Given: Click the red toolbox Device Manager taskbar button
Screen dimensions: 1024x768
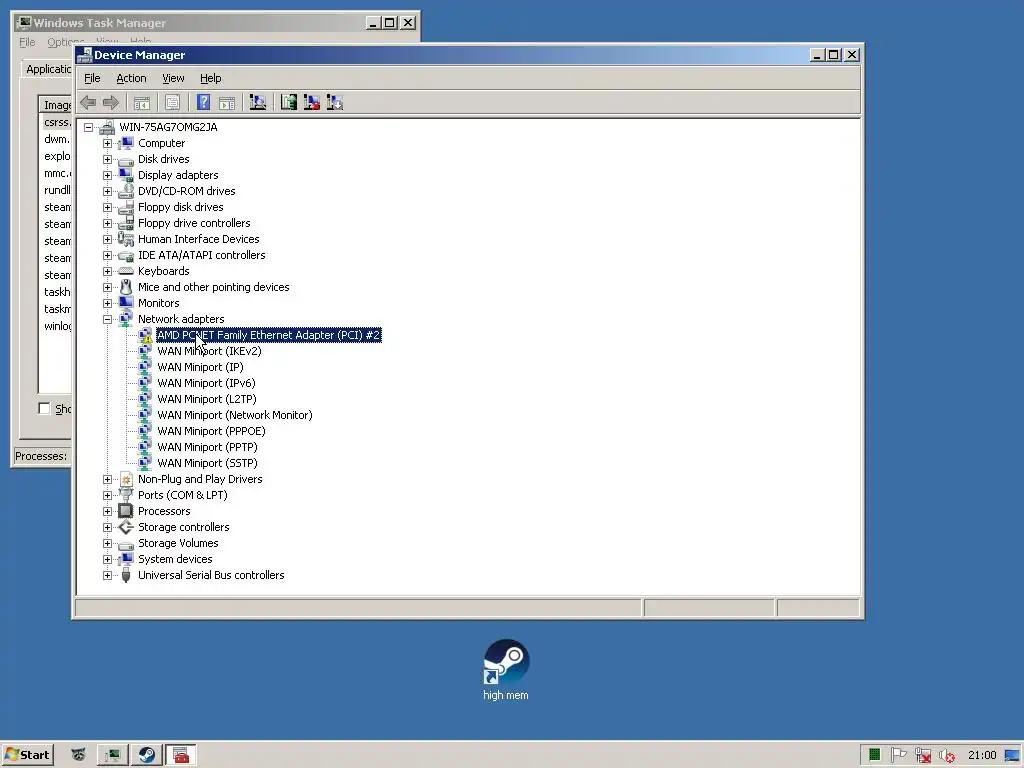Looking at the screenshot, I should 181,755.
